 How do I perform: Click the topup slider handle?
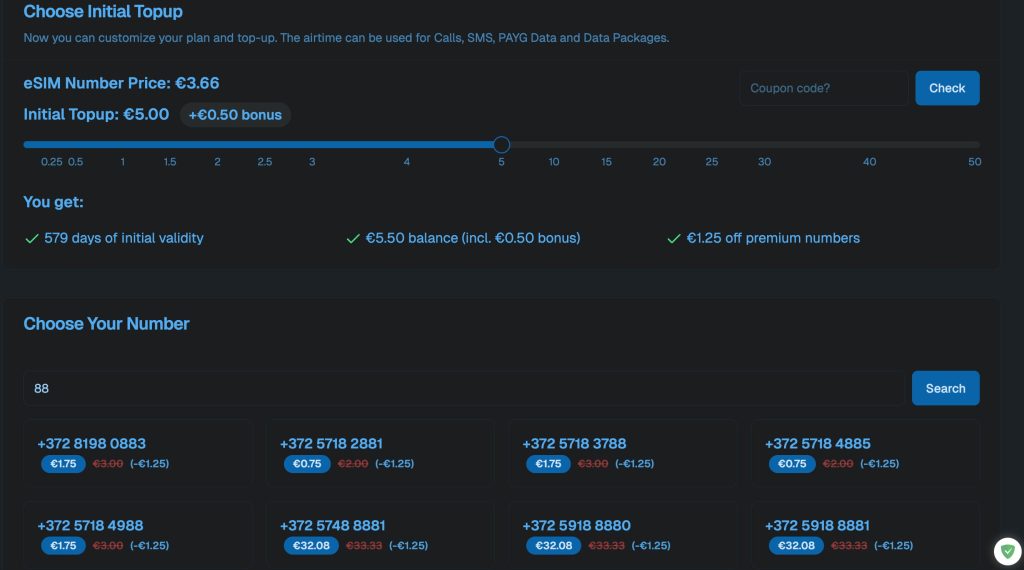pyautogui.click(x=502, y=145)
